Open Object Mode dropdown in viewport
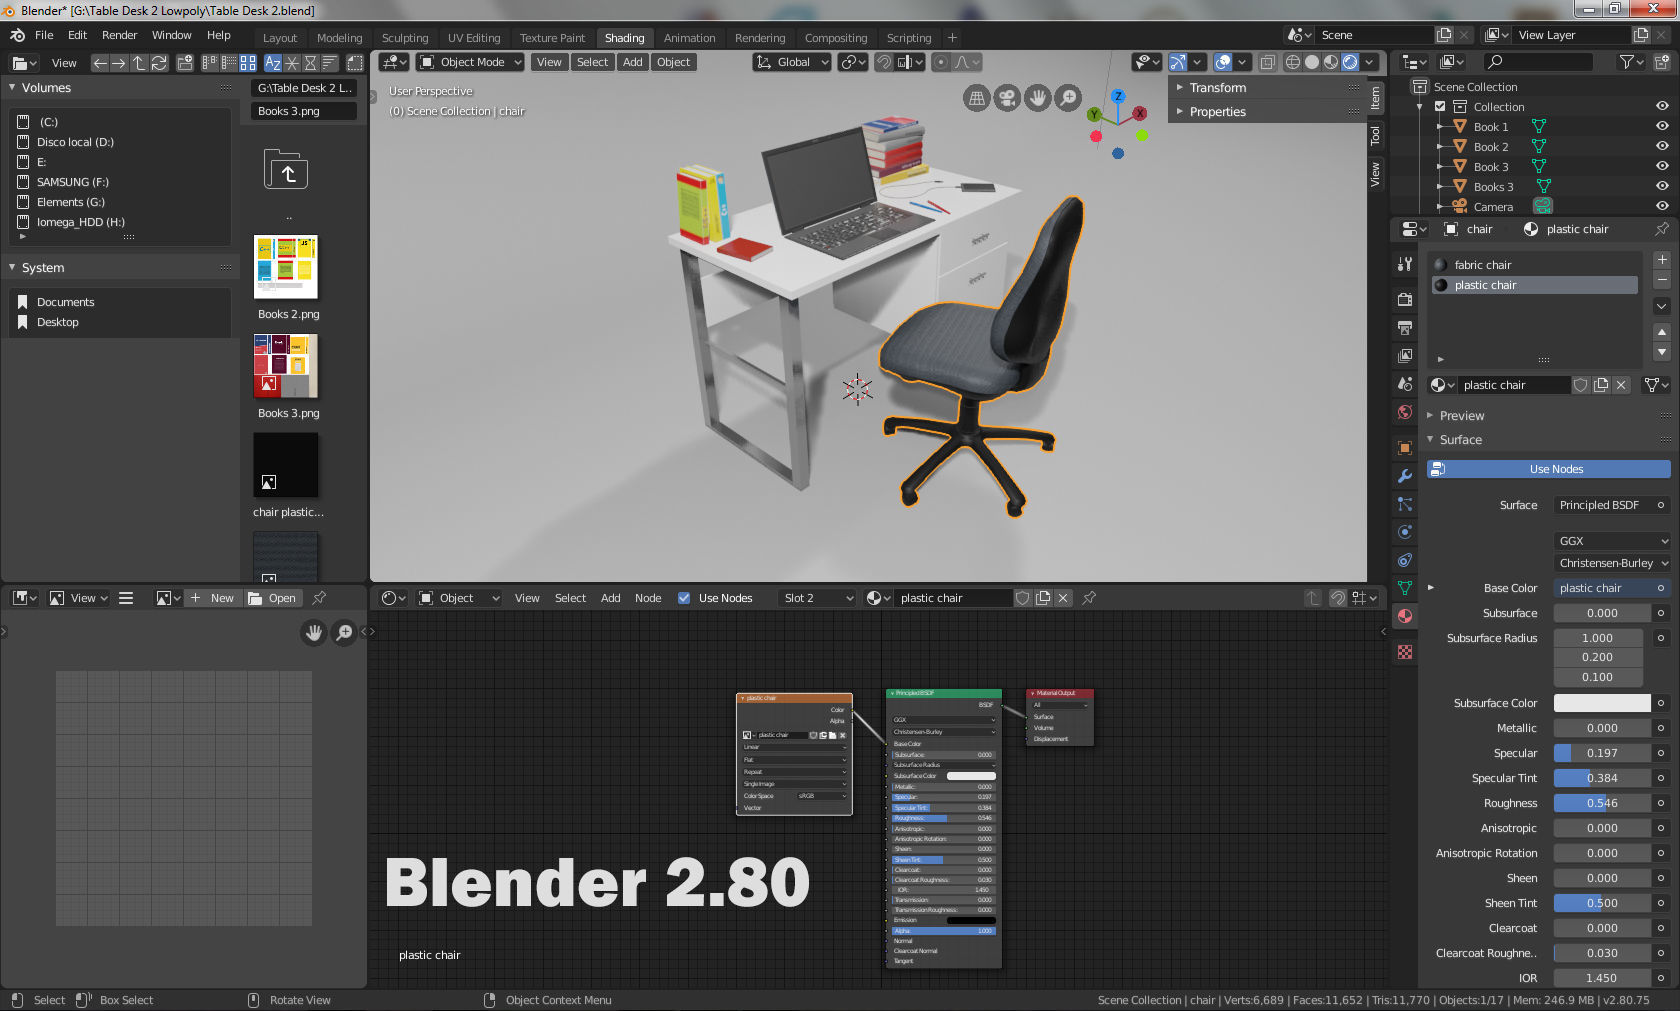Screen dimensions: 1680x1011 tap(471, 62)
